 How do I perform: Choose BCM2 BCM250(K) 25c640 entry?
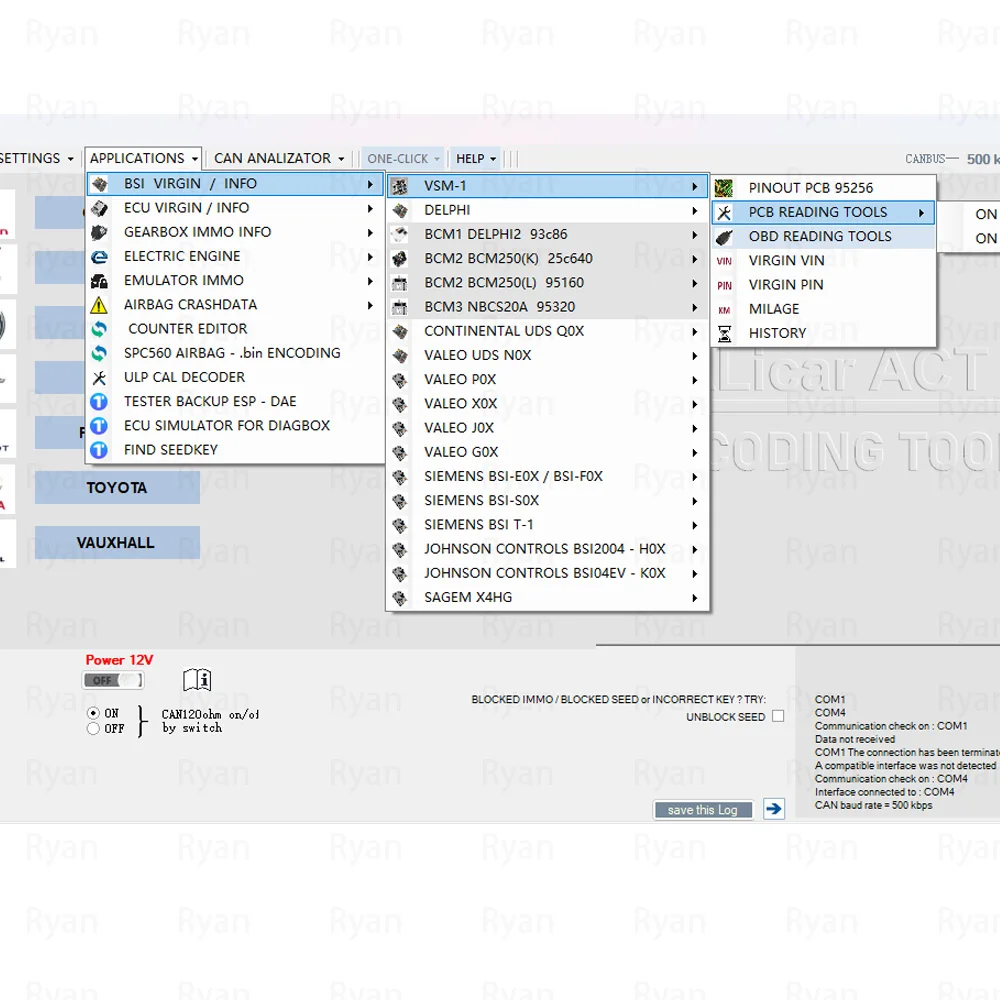(x=547, y=259)
